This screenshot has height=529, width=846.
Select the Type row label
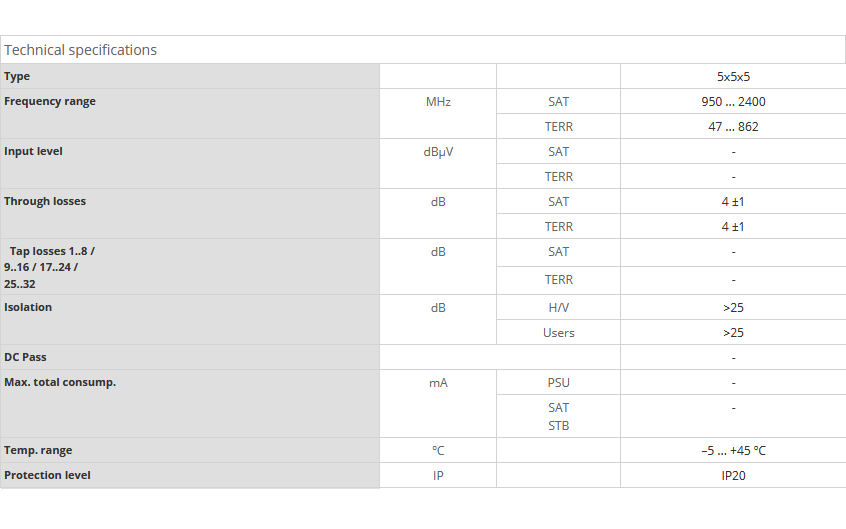tap(17, 76)
